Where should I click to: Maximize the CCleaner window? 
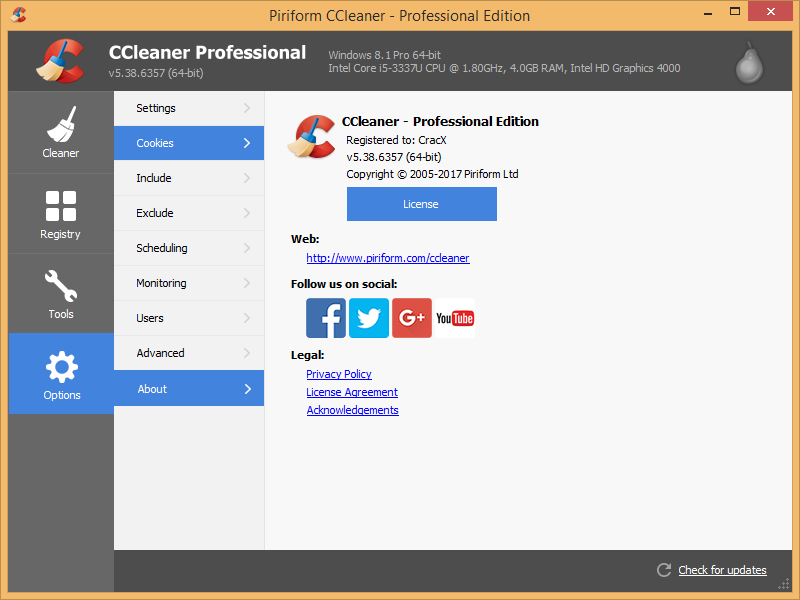735,11
